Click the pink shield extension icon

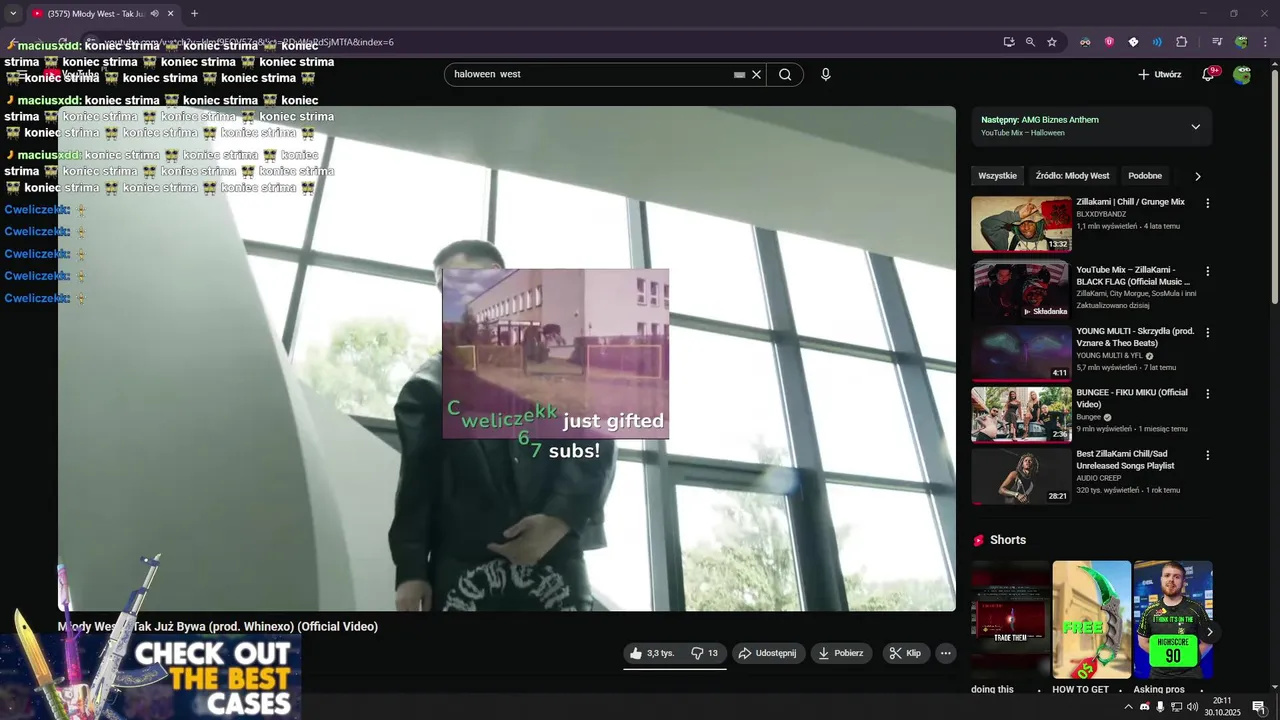(1109, 42)
